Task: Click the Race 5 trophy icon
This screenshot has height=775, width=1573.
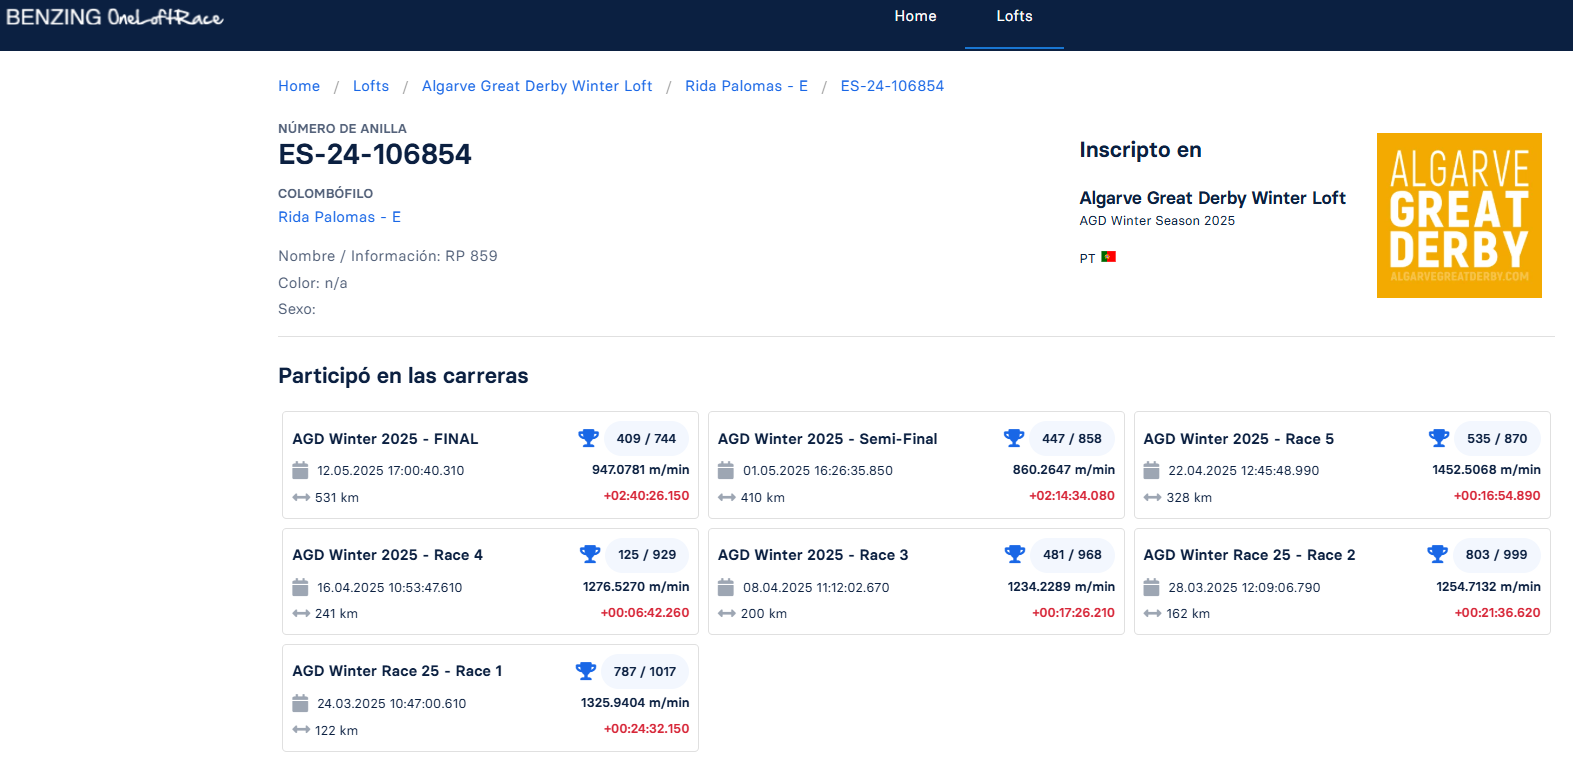Action: 1439,438
